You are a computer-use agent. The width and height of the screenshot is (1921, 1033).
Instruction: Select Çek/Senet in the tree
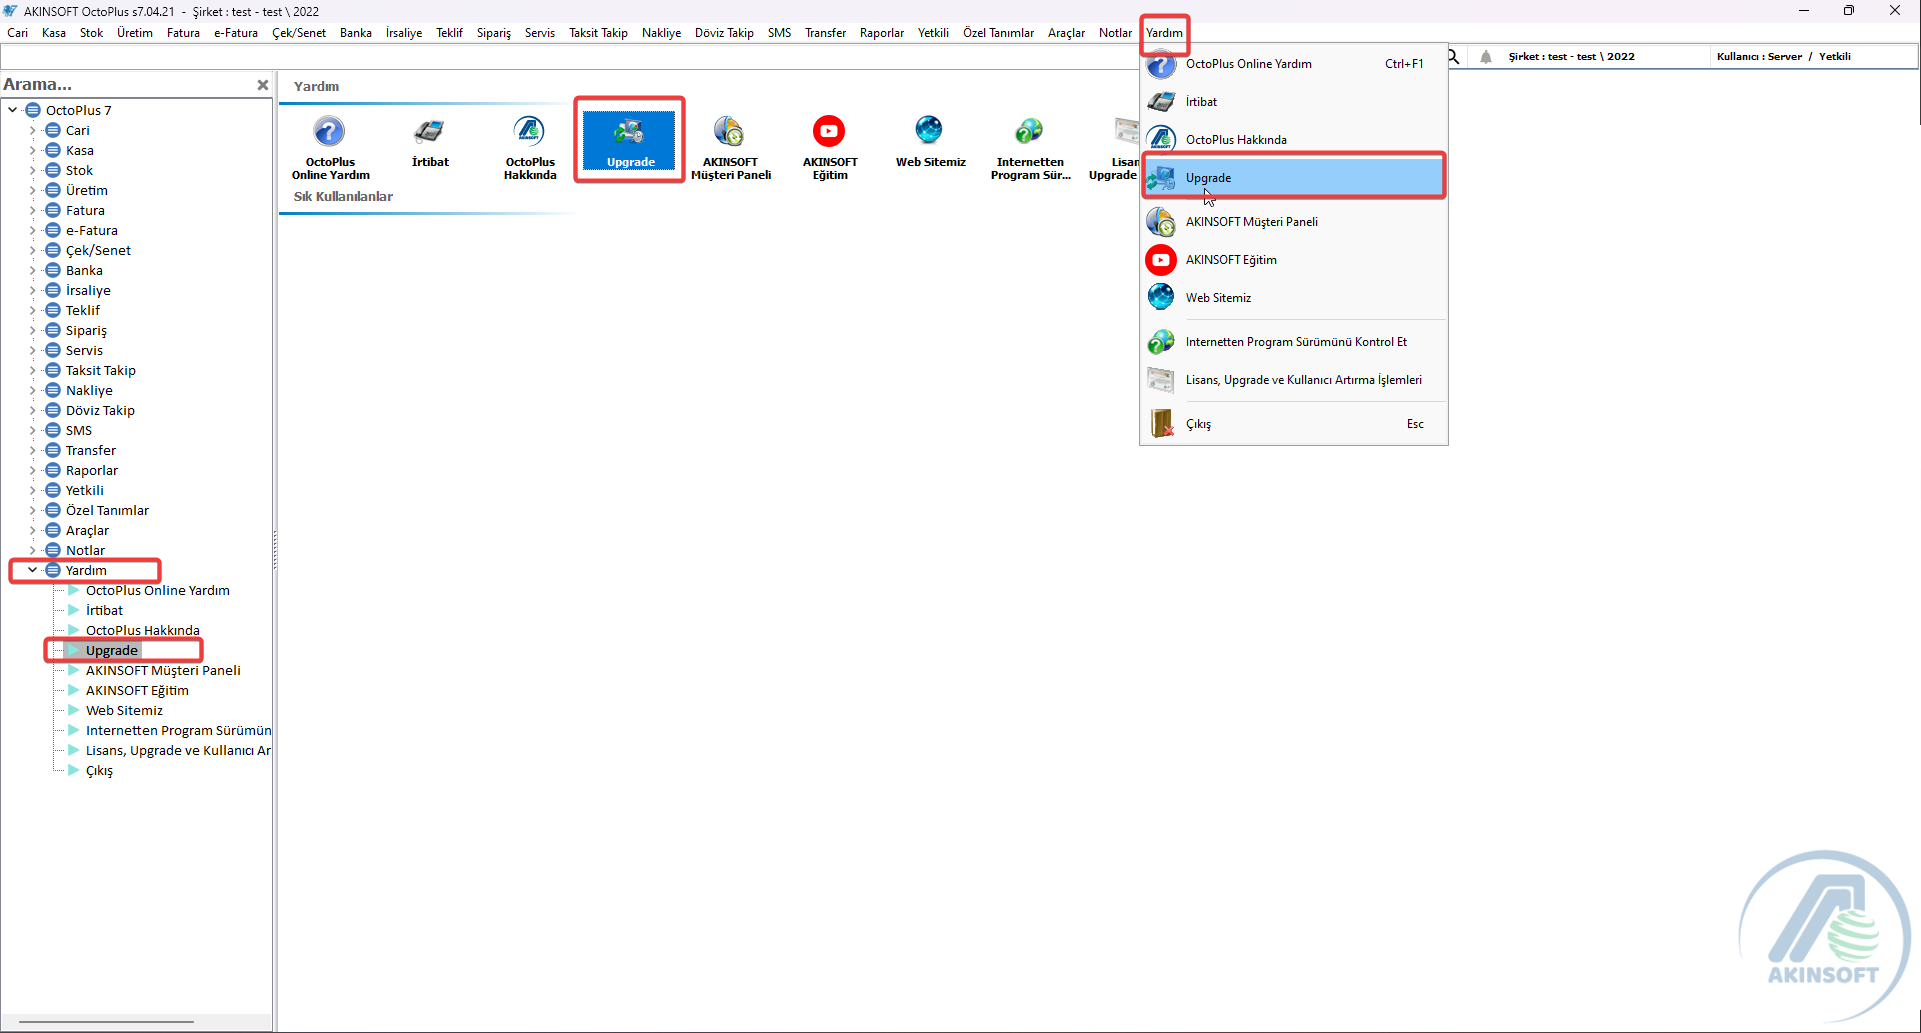tap(98, 250)
